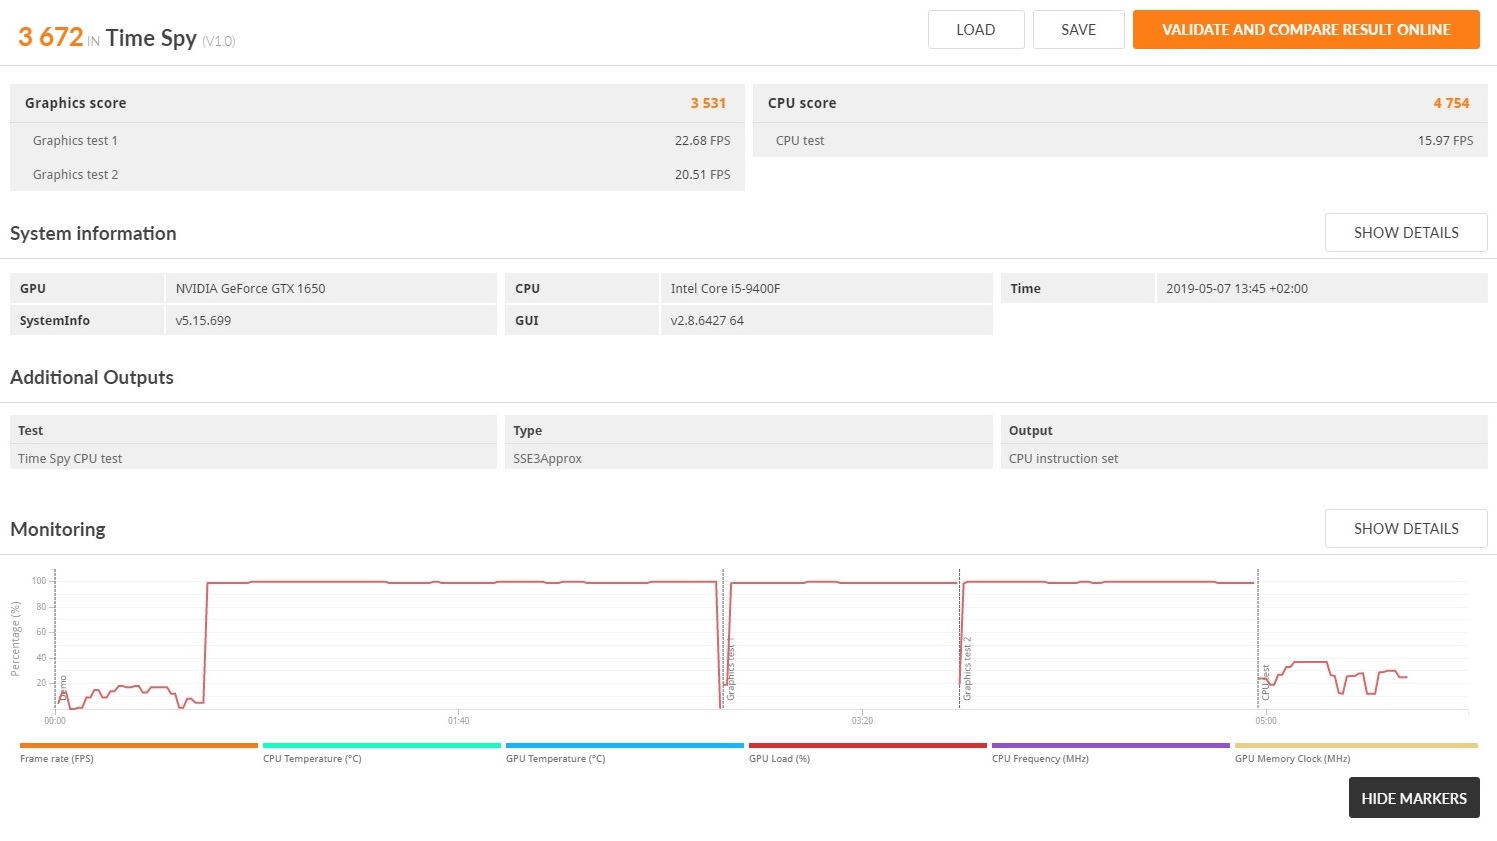1497x841 pixels.
Task: Click GUI version v2.8.6427 64
Action: (x=707, y=321)
